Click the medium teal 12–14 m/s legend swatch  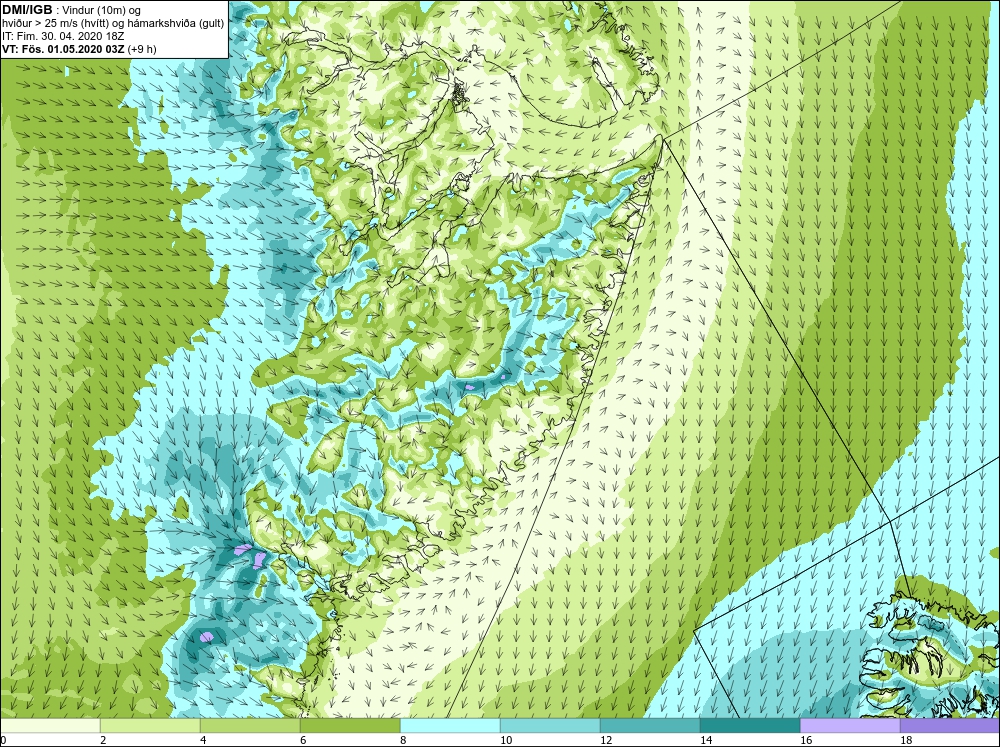pyautogui.click(x=650, y=726)
